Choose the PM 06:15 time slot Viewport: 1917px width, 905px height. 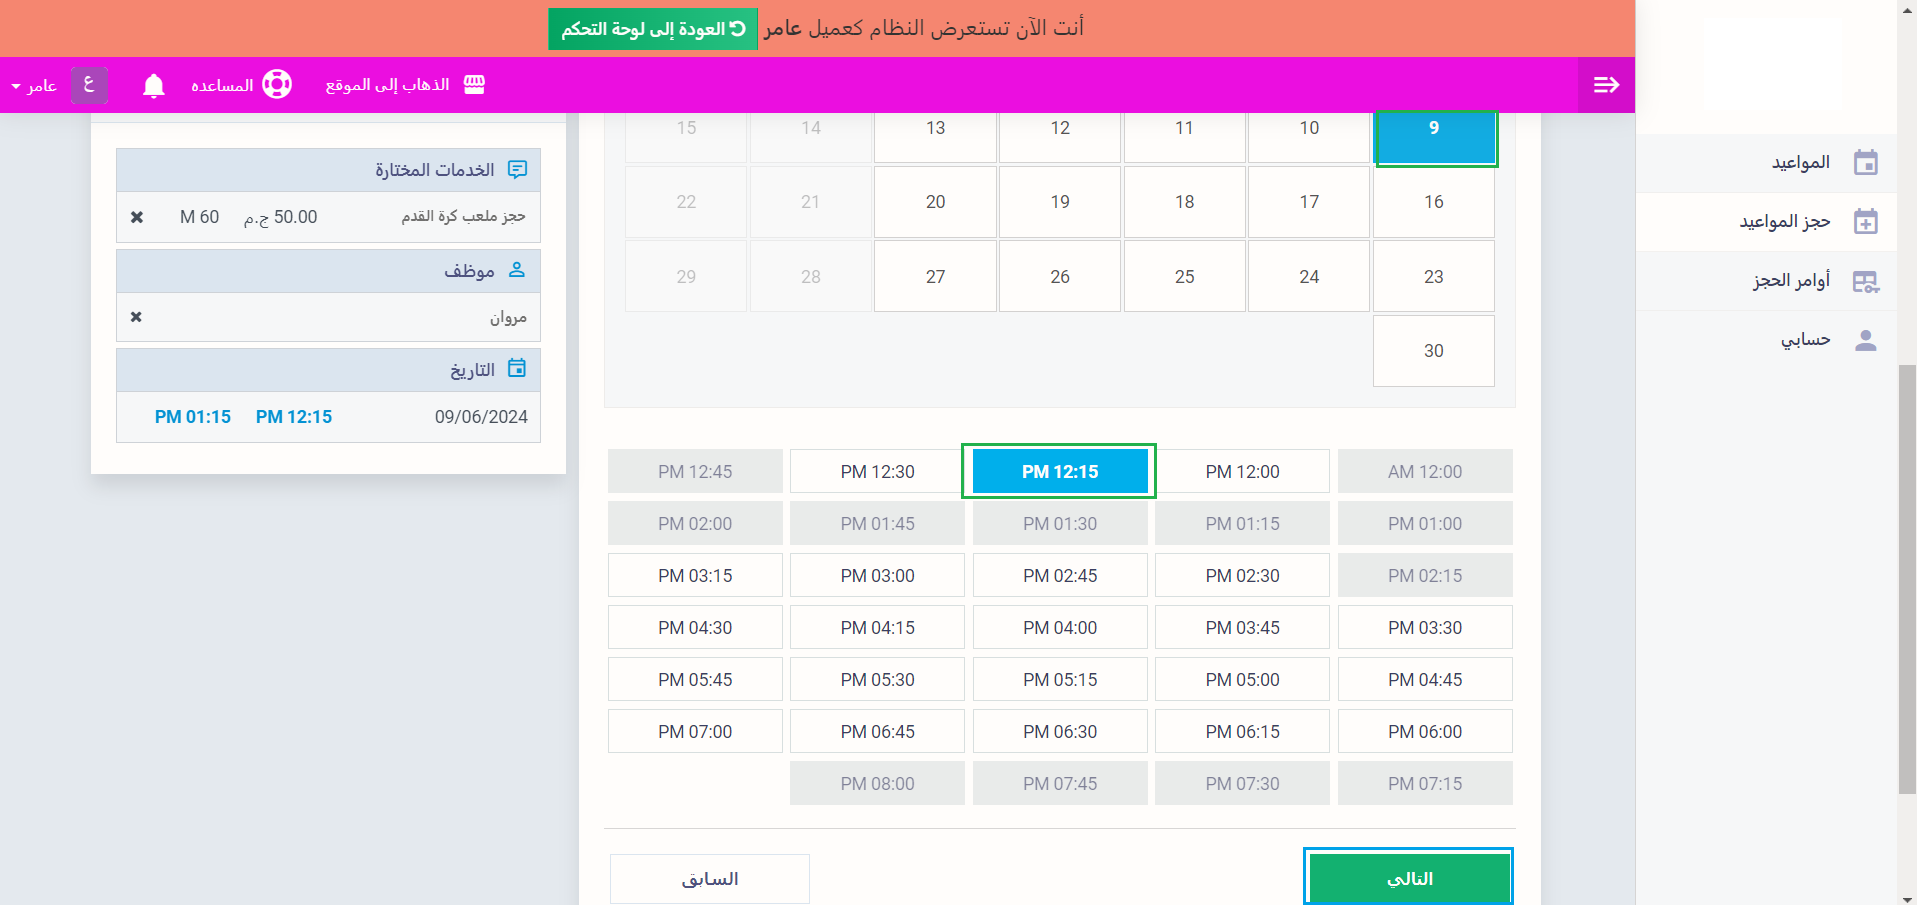click(1242, 731)
